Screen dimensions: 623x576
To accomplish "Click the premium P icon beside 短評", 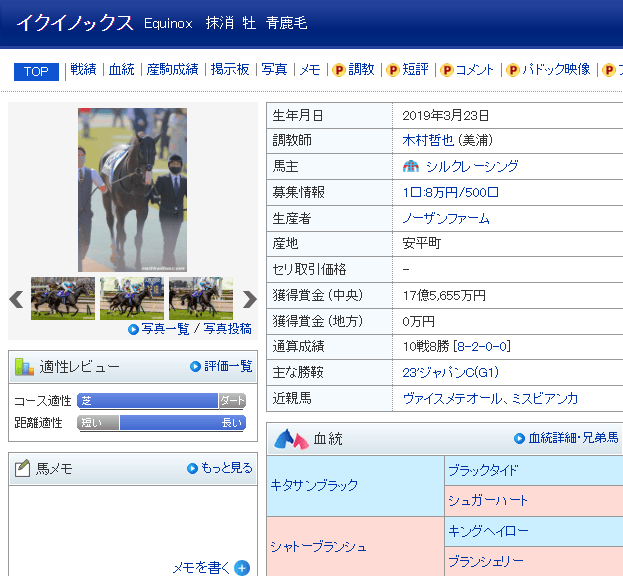I will click(x=393, y=70).
